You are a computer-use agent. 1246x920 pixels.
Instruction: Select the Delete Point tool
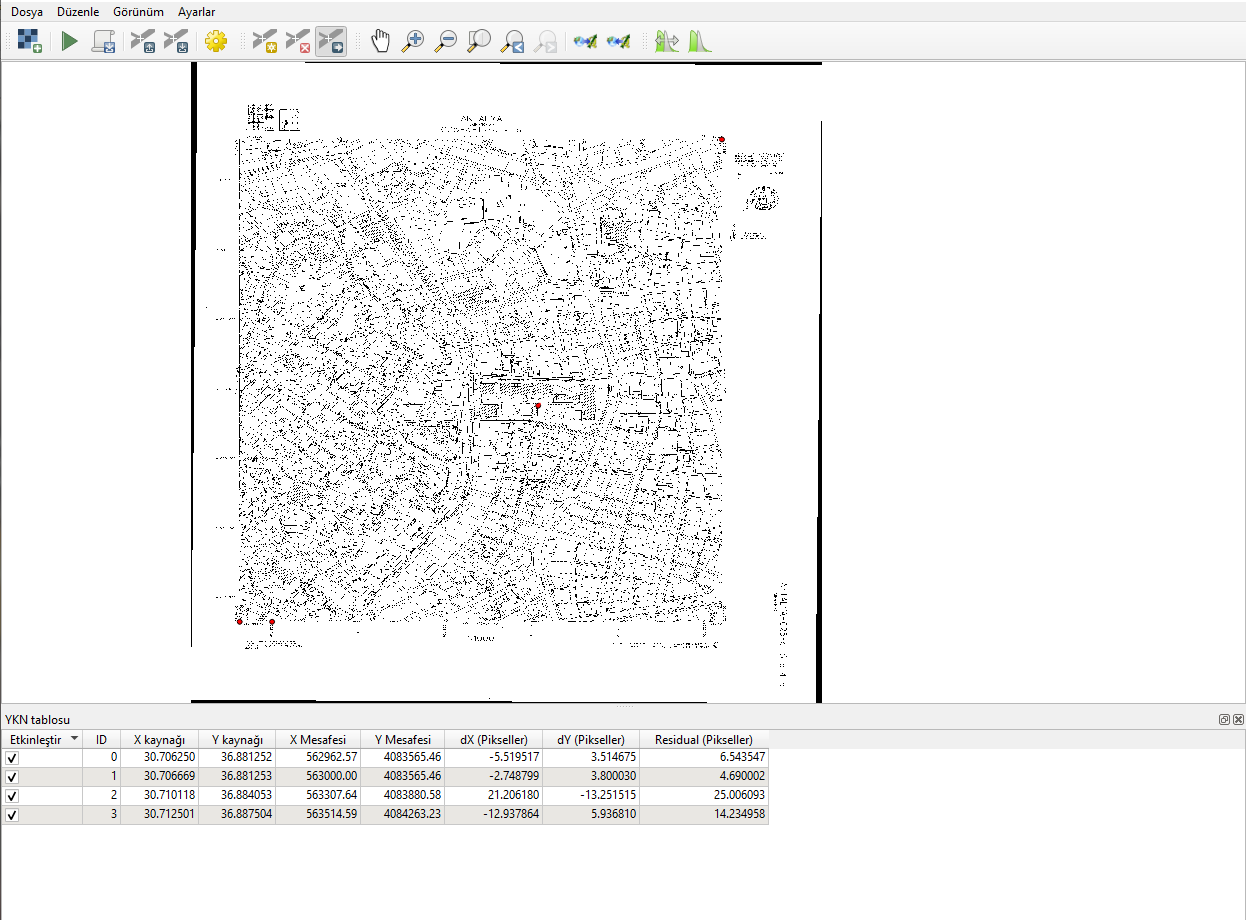click(298, 41)
